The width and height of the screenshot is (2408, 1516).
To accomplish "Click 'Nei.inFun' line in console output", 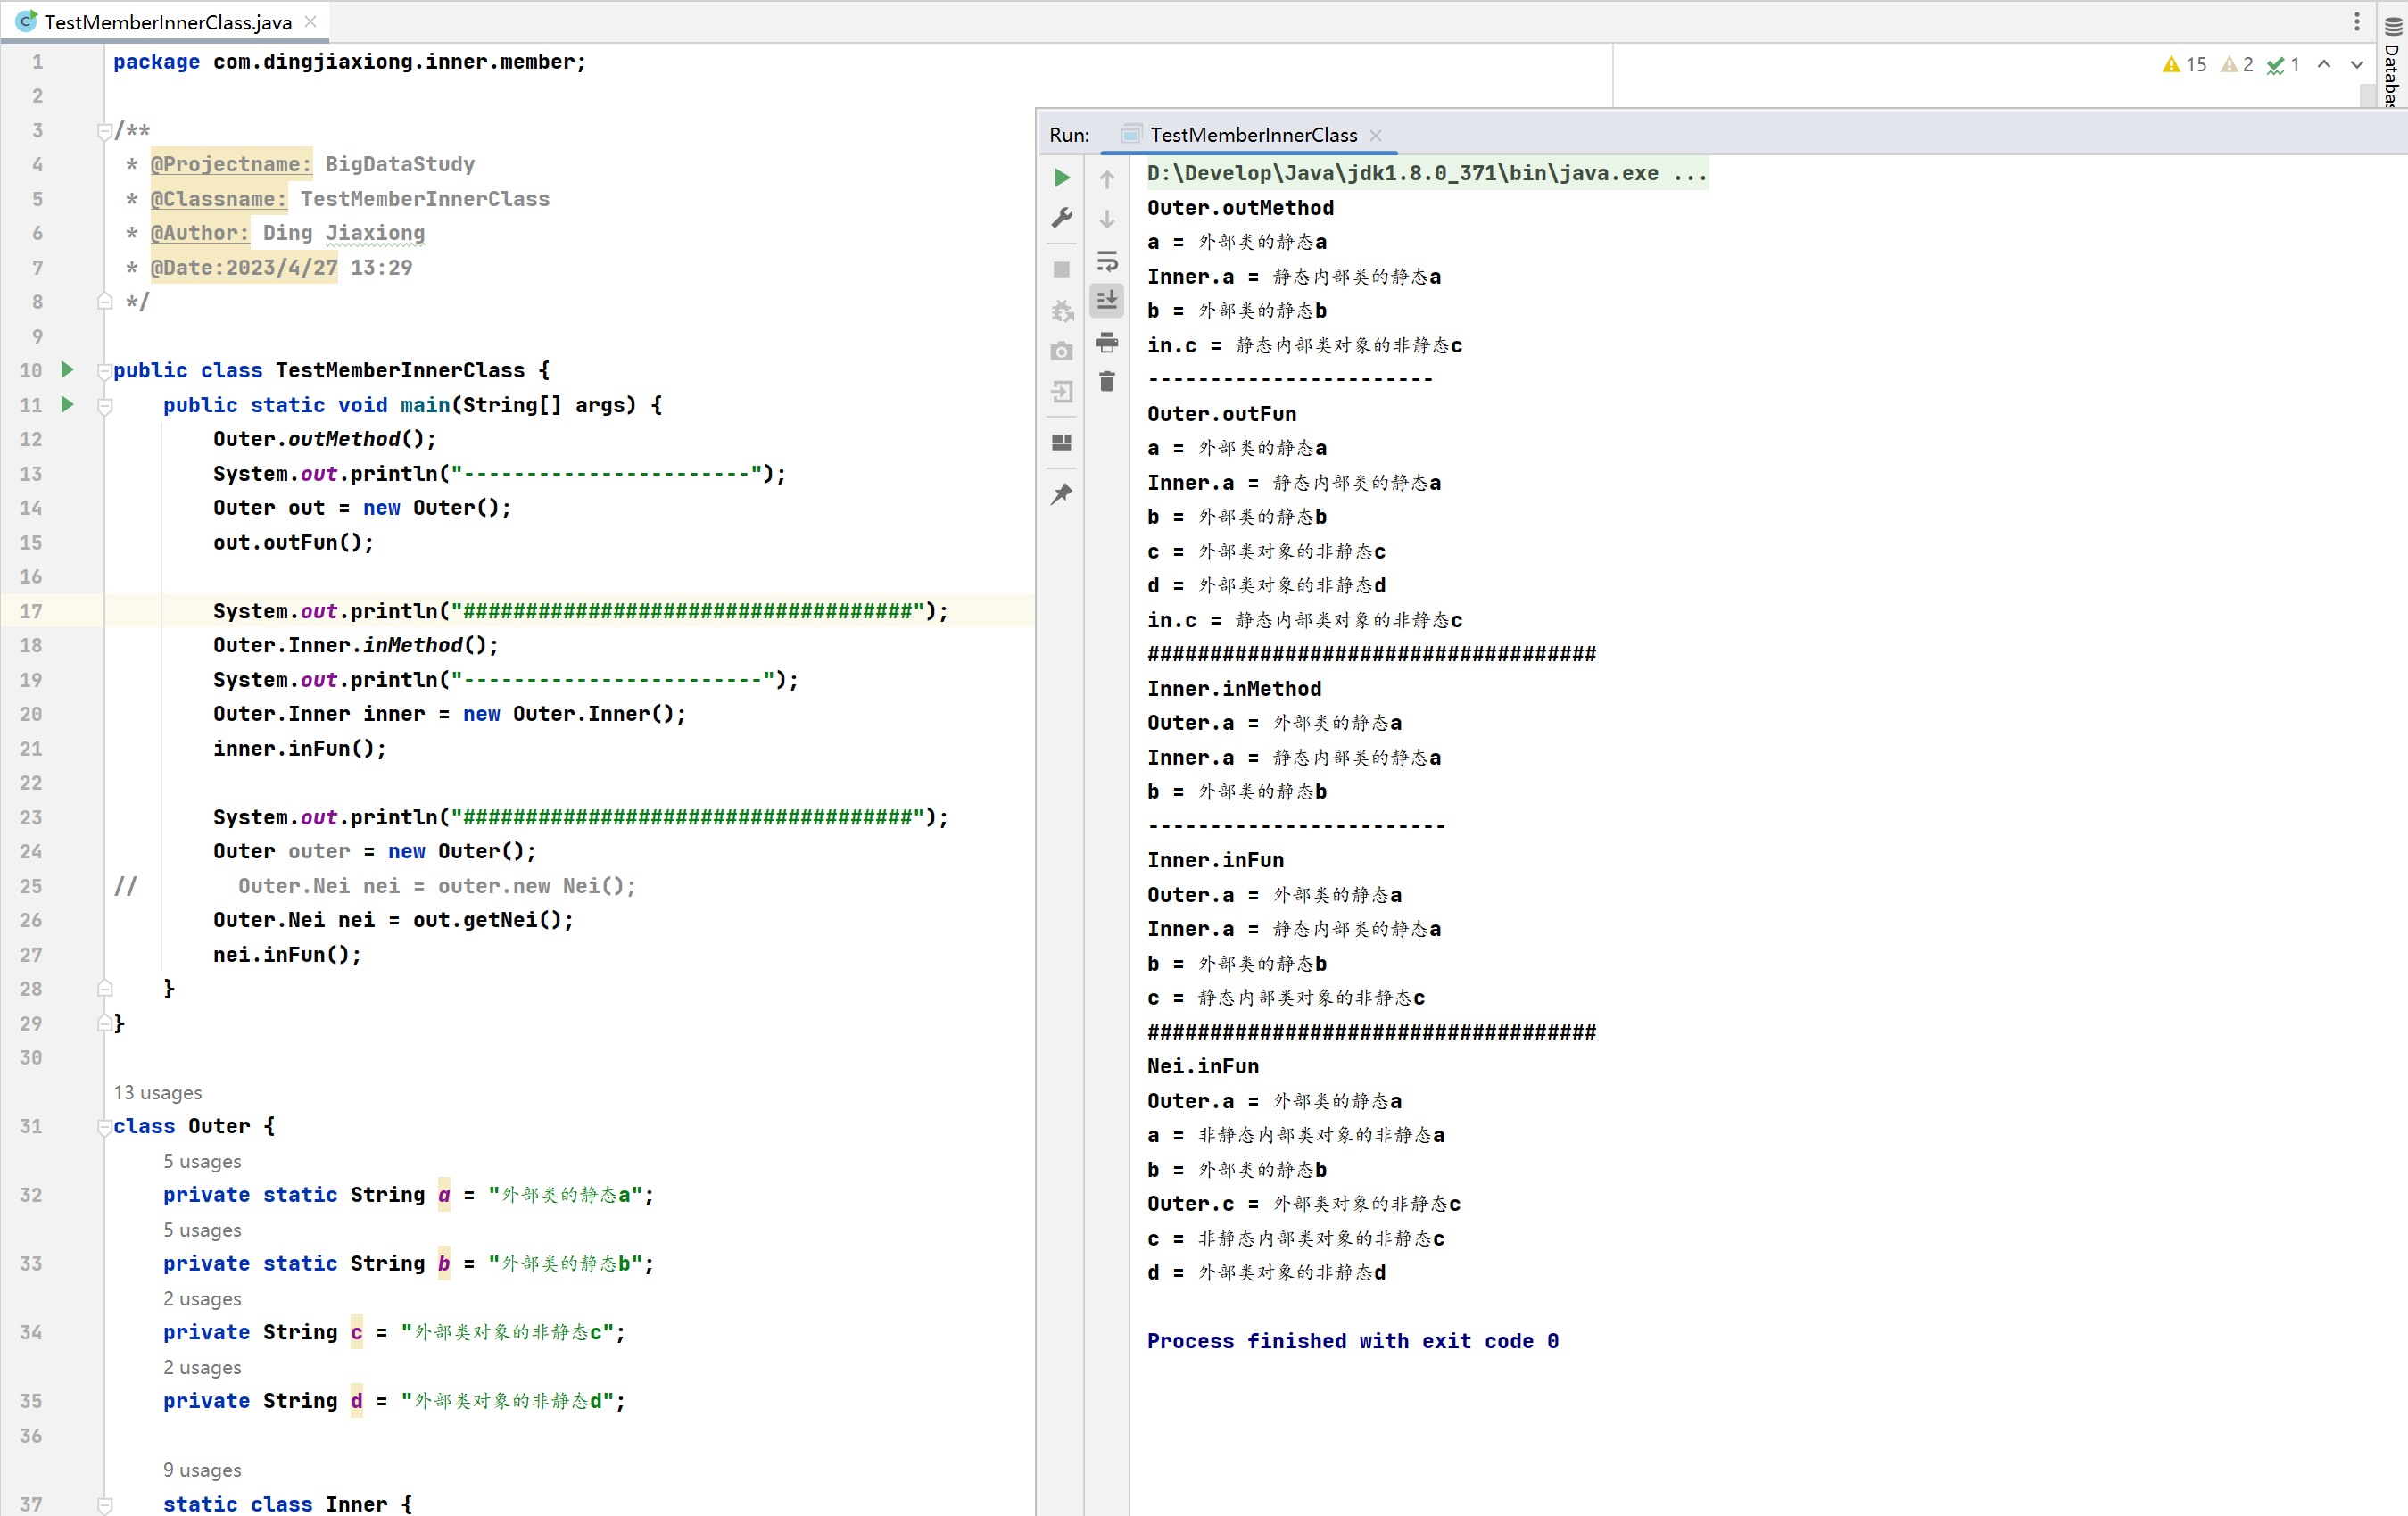I will coord(1203,1066).
